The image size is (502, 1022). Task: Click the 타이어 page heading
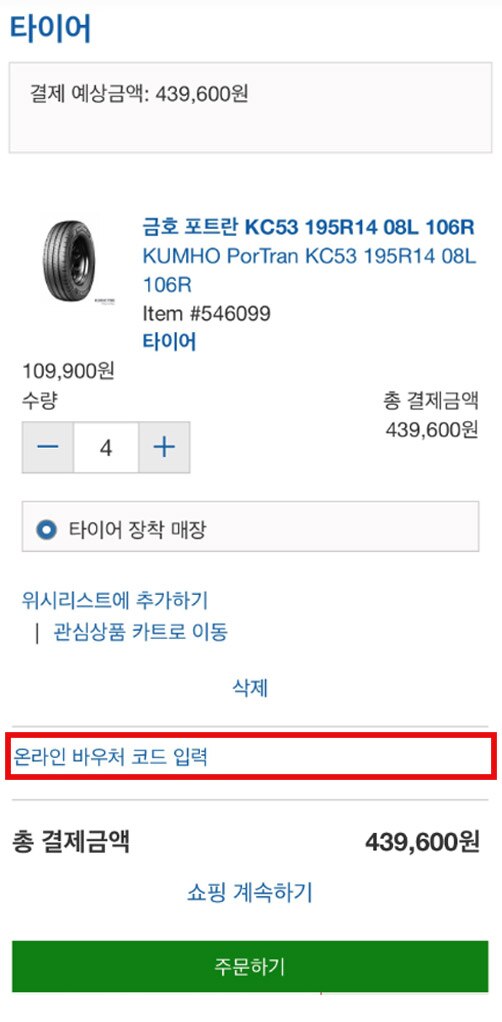(50, 29)
